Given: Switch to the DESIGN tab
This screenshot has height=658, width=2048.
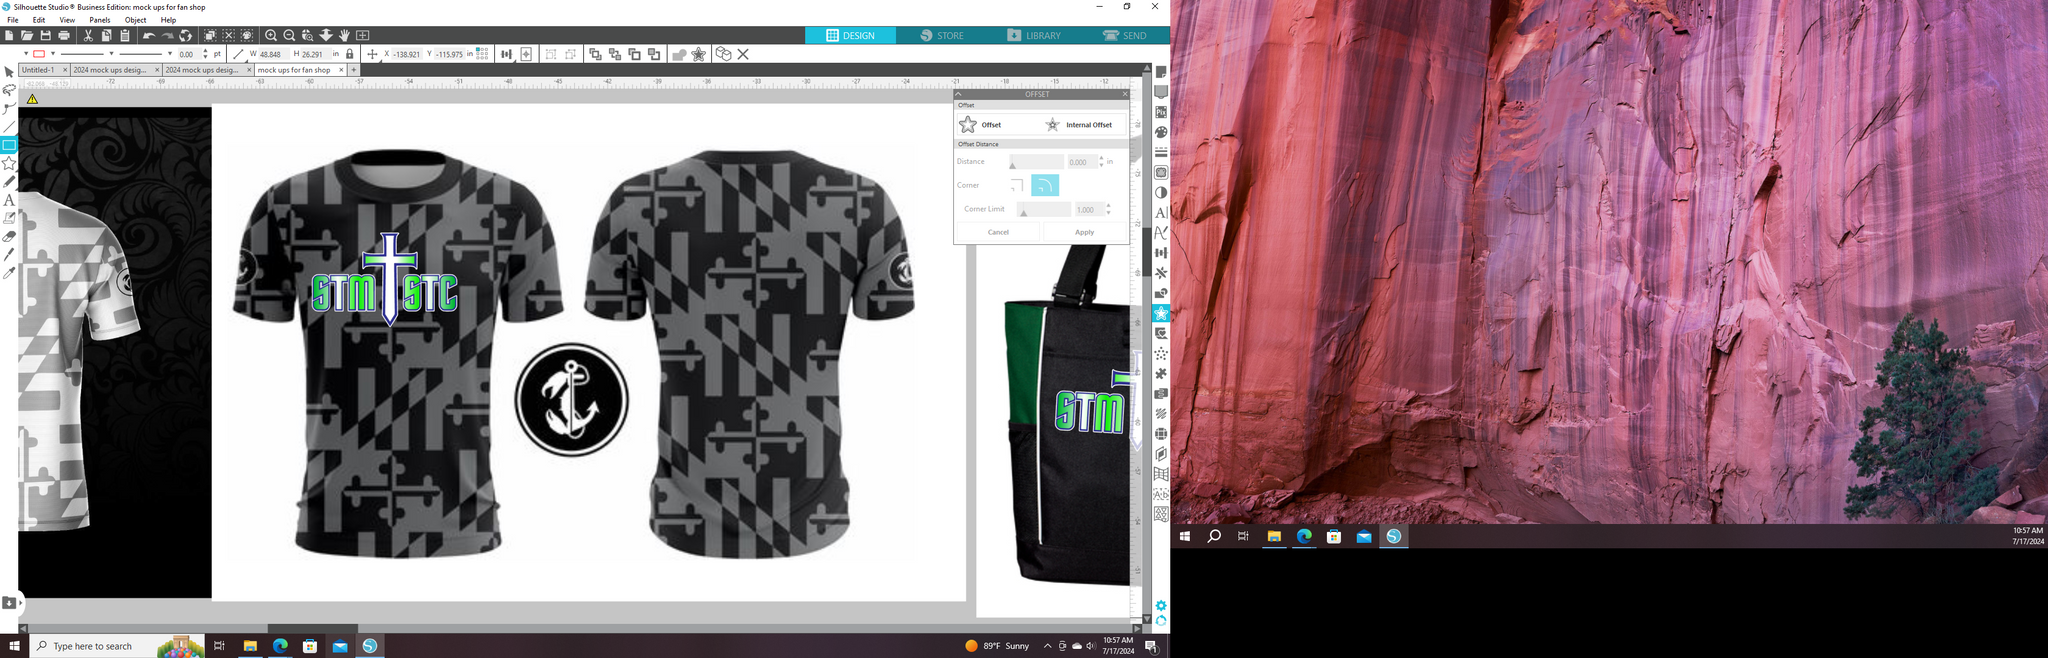Looking at the screenshot, I should tap(850, 35).
